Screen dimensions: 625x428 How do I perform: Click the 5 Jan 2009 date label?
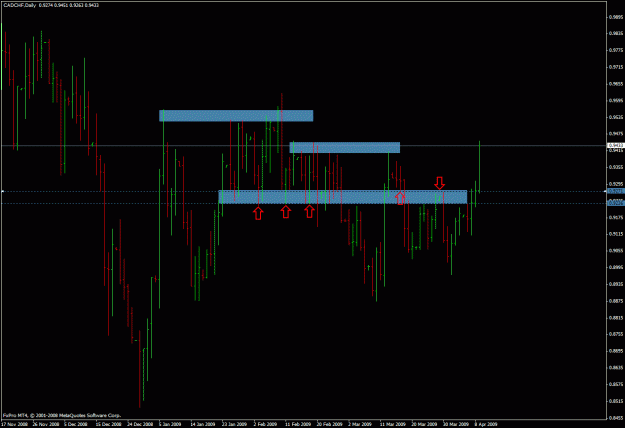[x=170, y=424]
